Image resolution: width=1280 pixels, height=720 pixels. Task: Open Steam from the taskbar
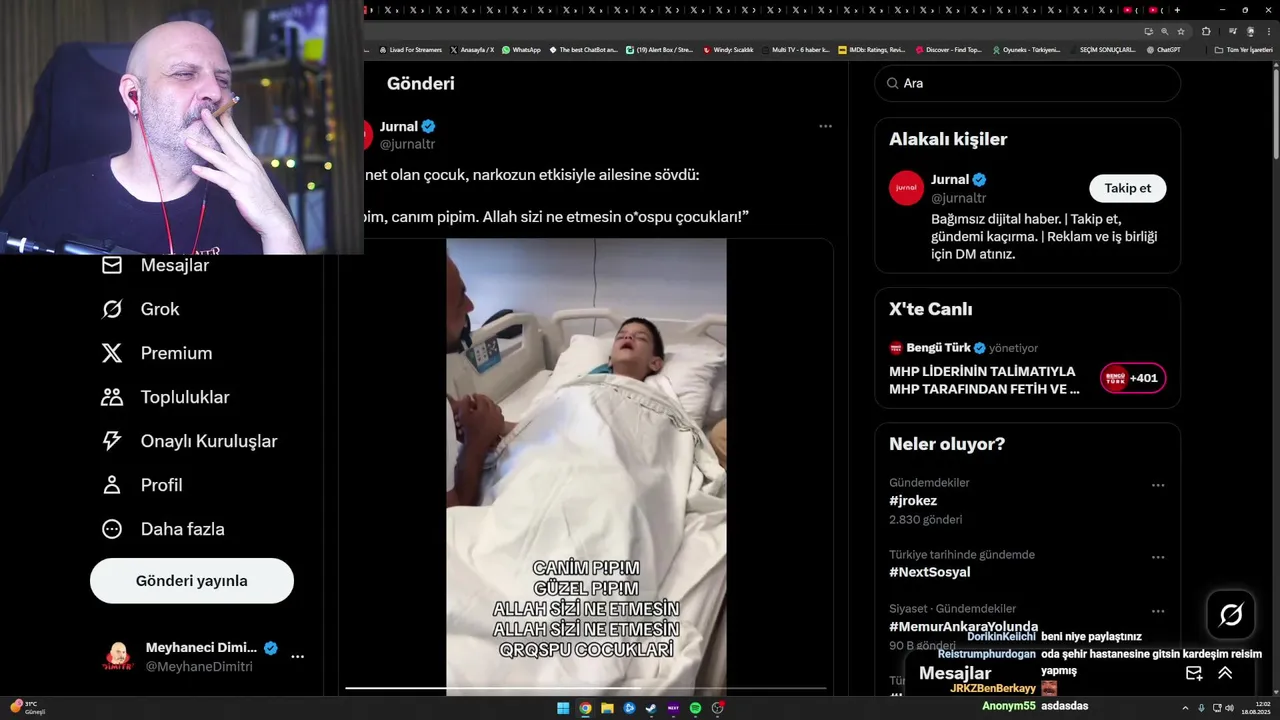(x=651, y=708)
